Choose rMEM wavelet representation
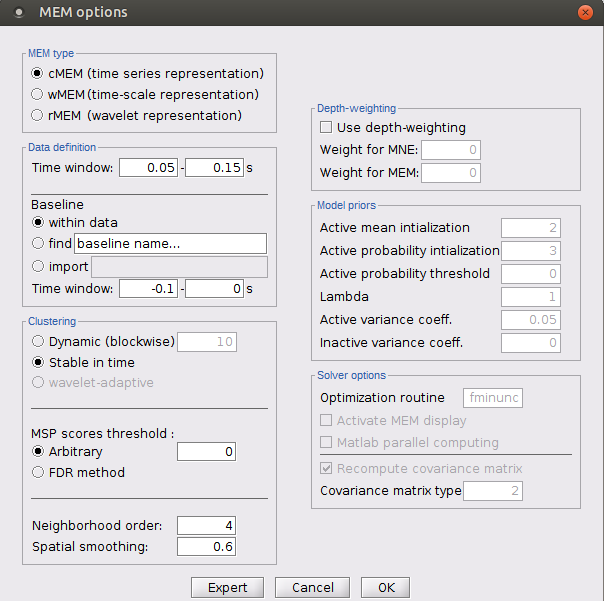 point(38,115)
